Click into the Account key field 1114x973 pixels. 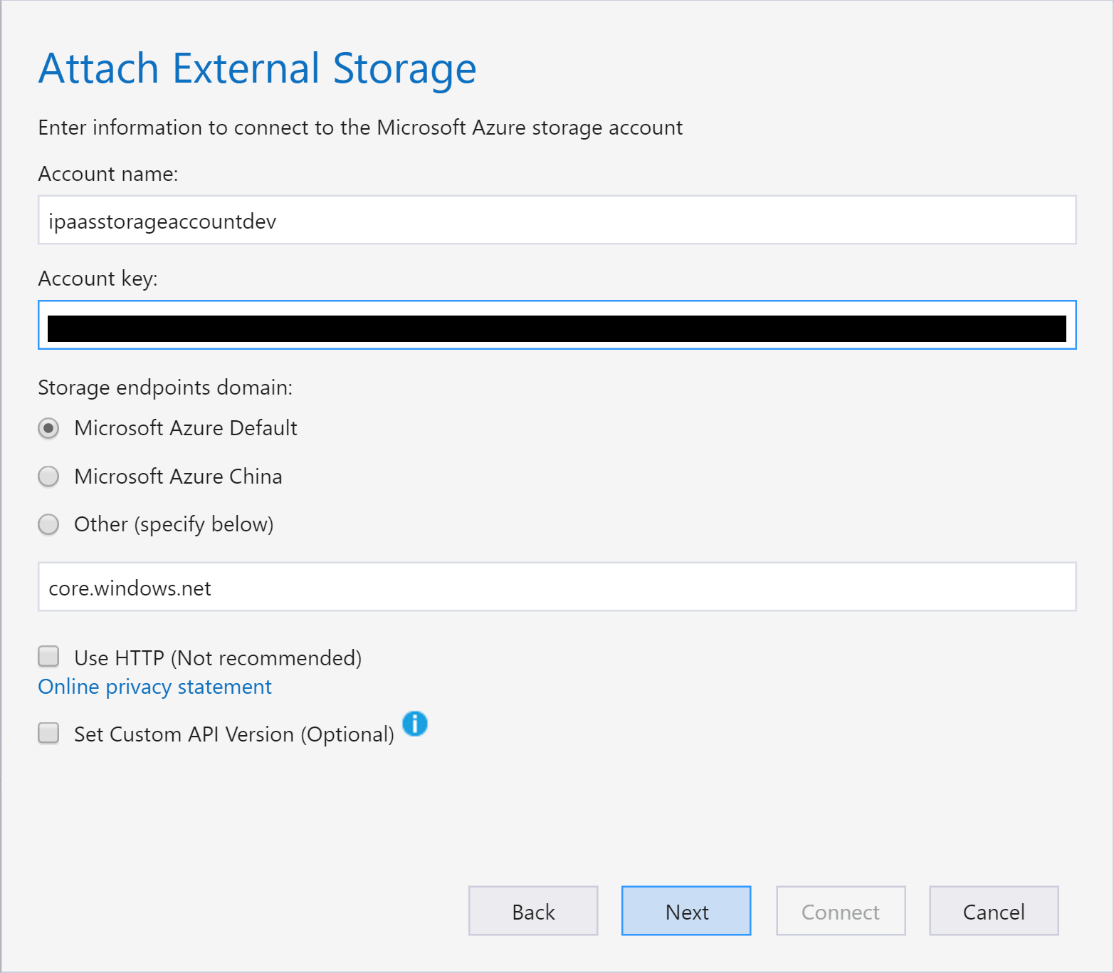557,325
